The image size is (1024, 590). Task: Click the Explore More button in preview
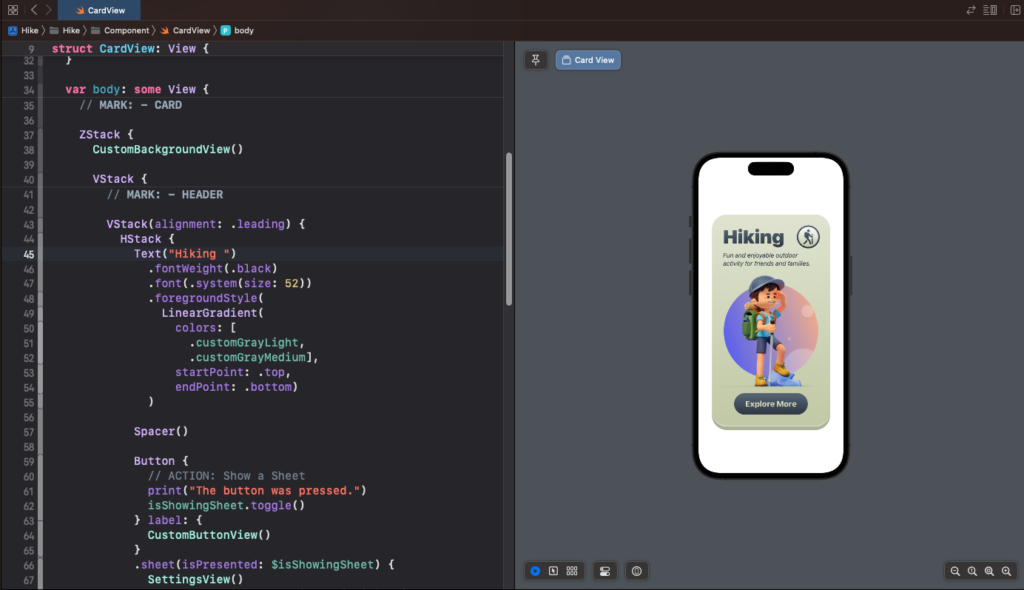pos(770,404)
